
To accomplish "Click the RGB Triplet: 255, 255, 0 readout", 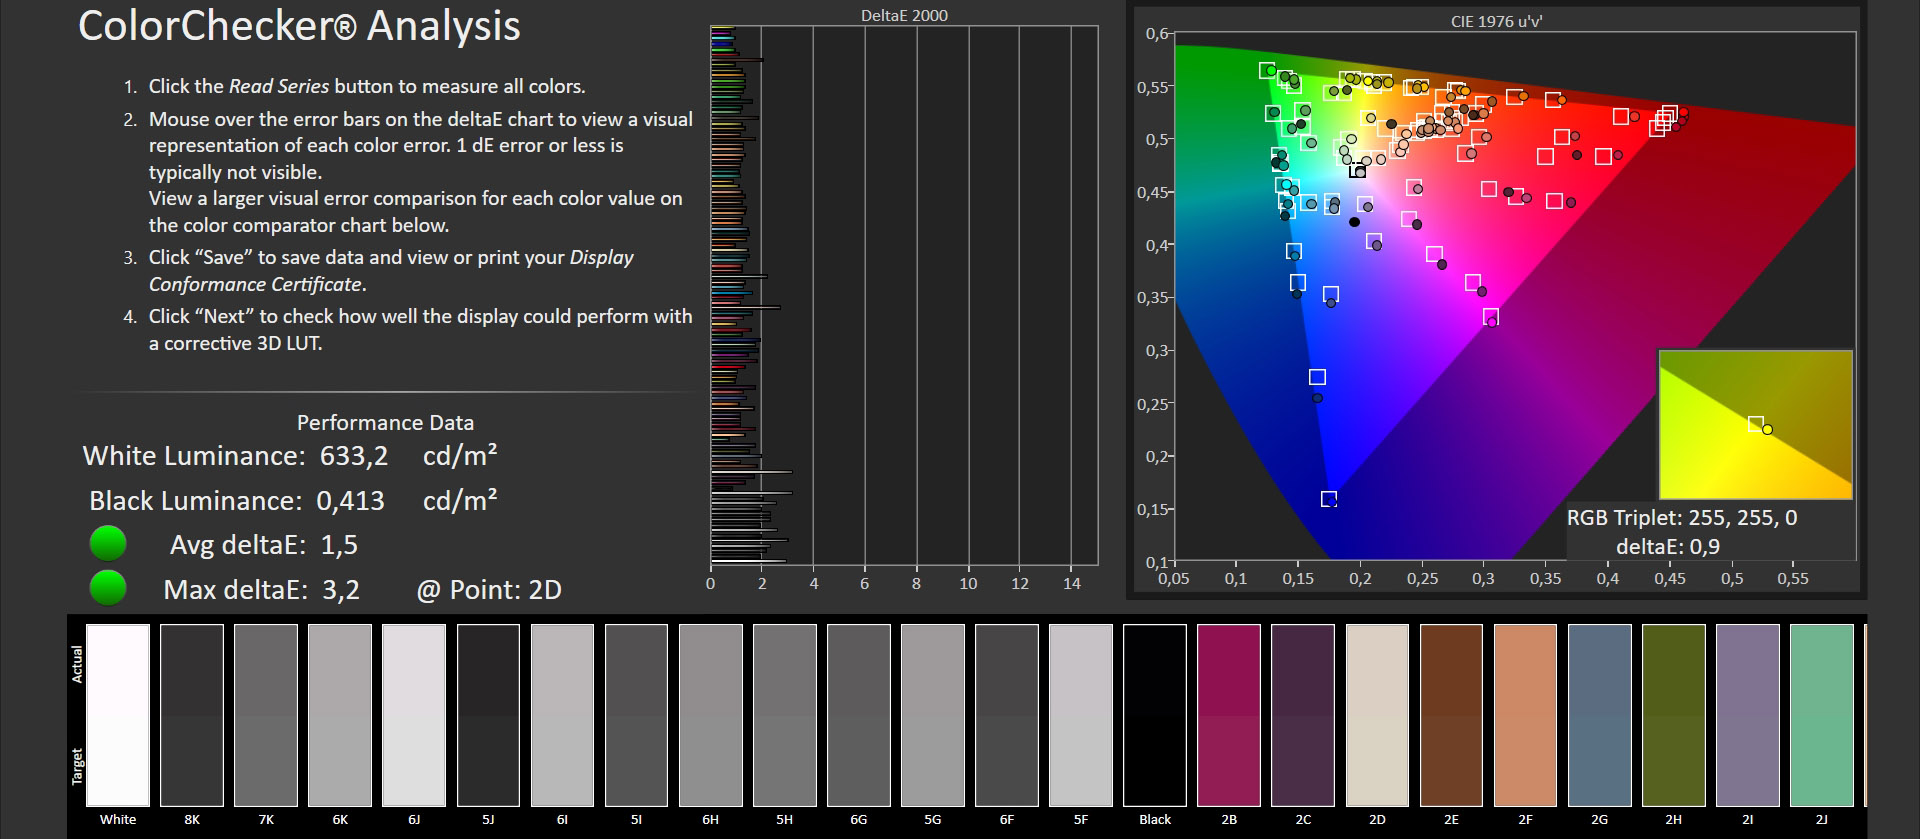I will (x=1682, y=518).
